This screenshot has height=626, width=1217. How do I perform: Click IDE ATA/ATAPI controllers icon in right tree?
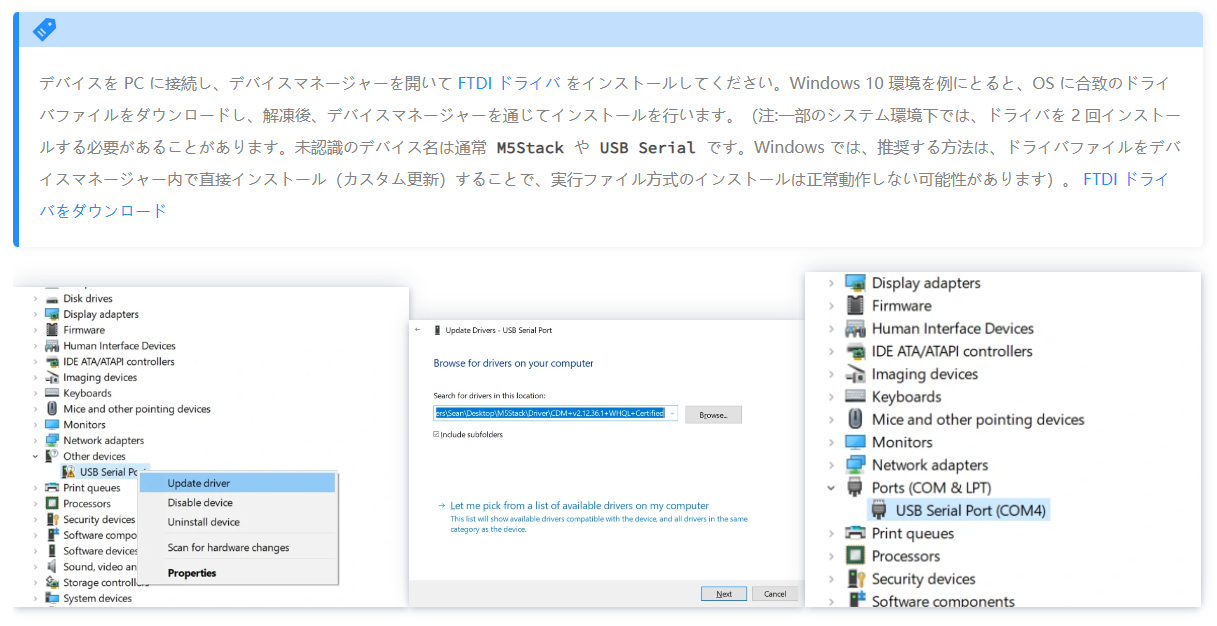[855, 352]
